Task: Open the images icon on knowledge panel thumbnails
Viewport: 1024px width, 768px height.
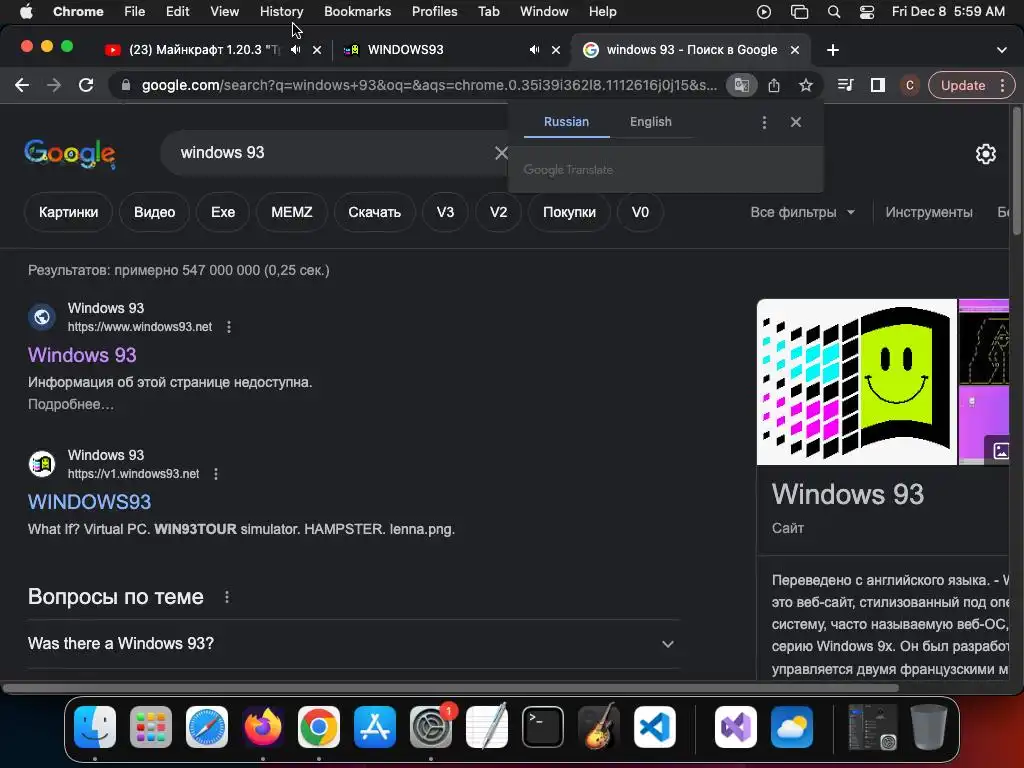Action: pyautogui.click(x=1000, y=451)
